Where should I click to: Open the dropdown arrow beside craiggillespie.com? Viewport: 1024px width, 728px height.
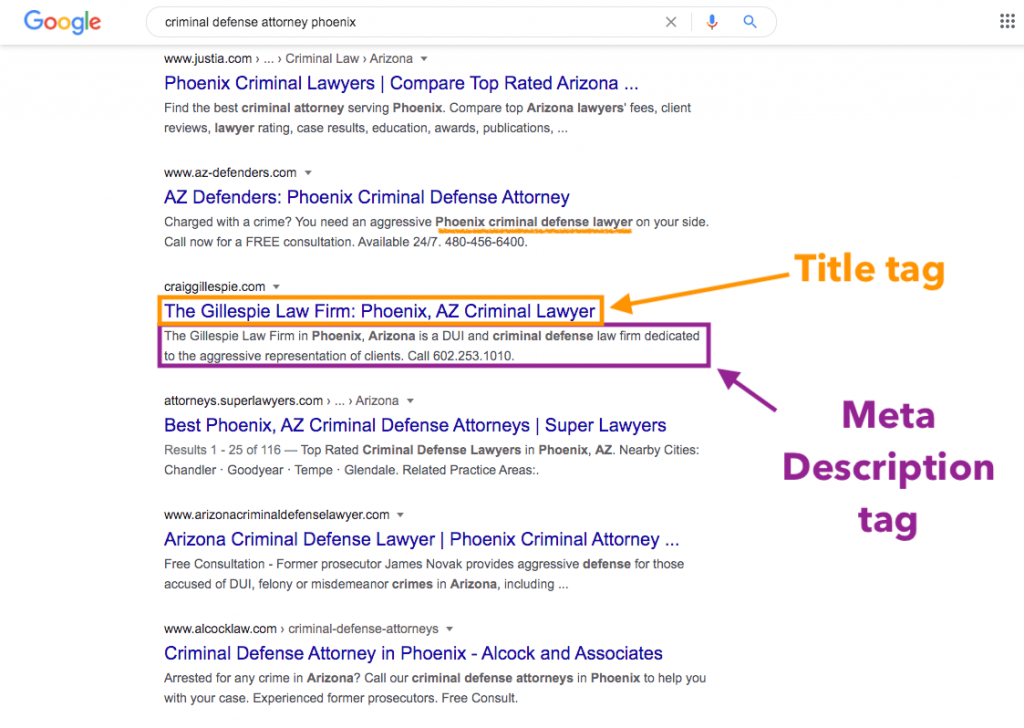276,287
